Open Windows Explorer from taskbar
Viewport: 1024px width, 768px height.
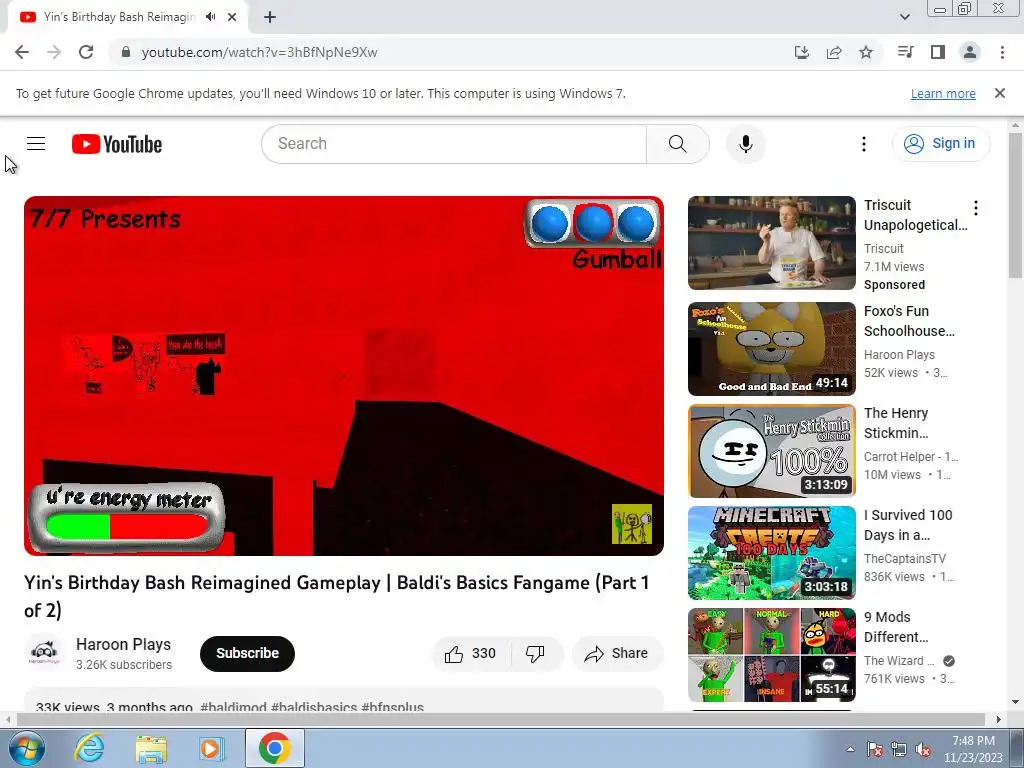point(151,748)
